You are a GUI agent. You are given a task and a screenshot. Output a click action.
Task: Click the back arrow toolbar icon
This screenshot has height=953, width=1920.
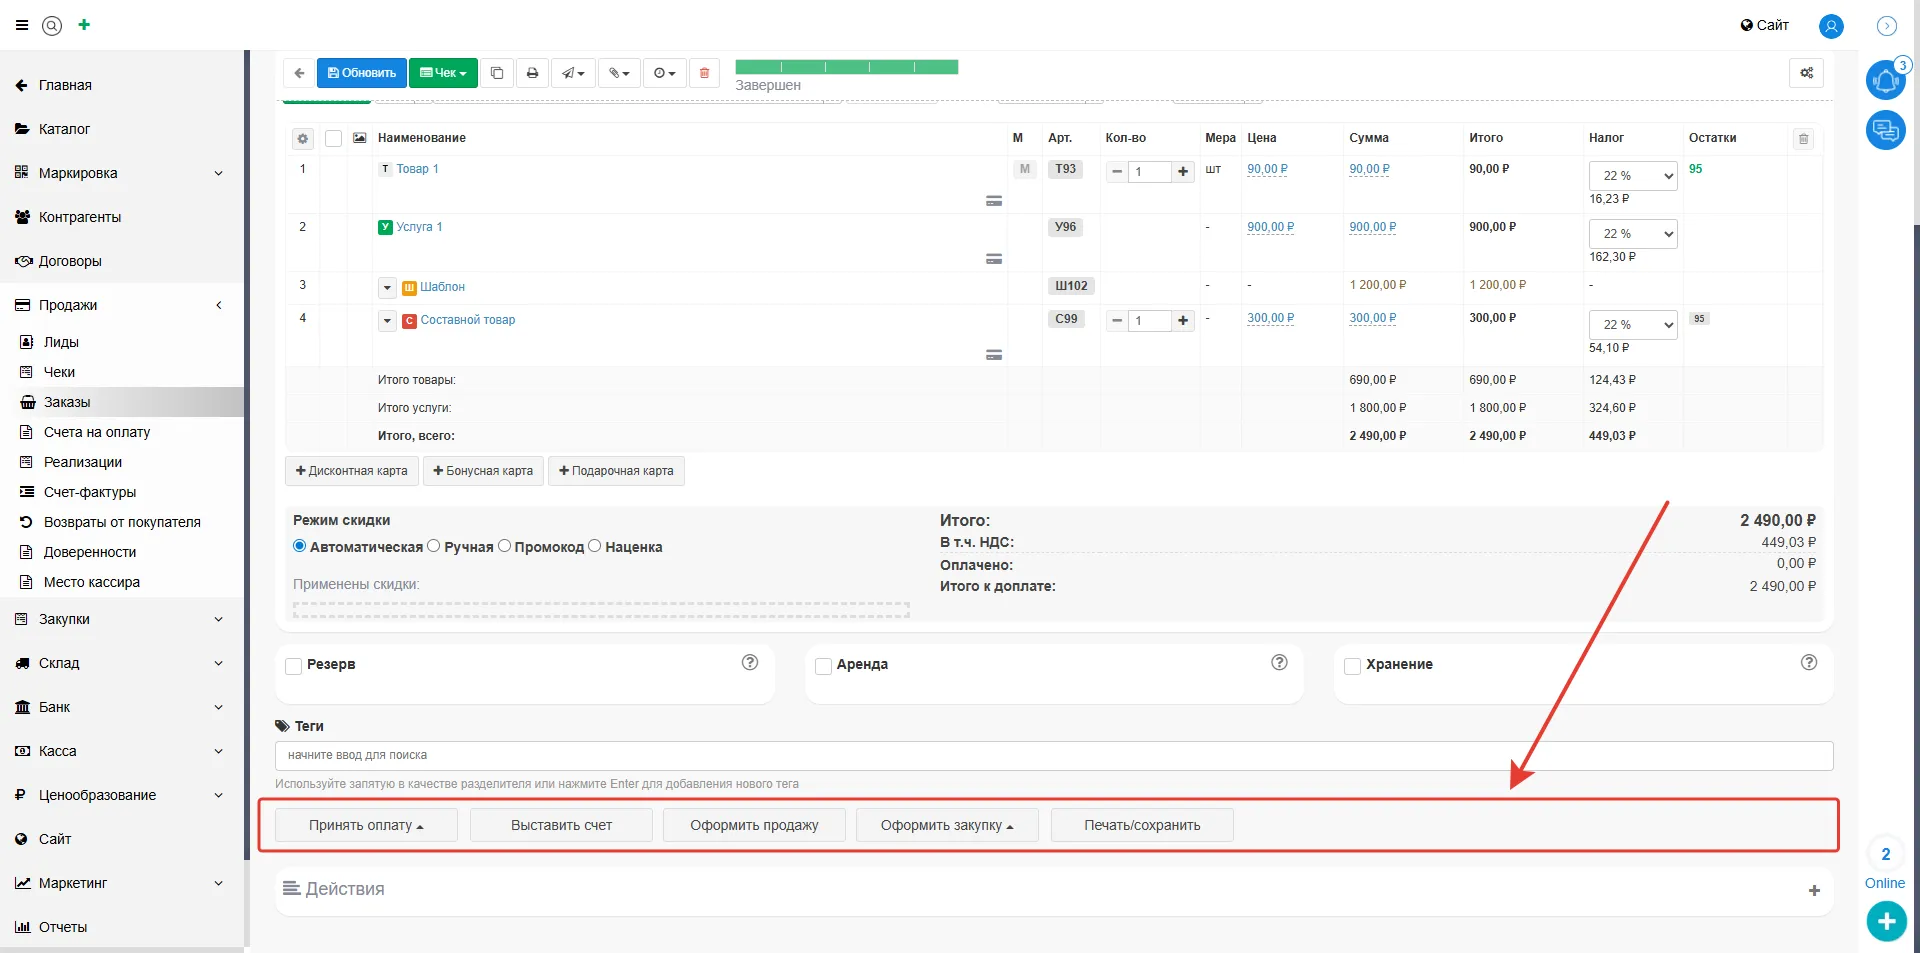click(x=299, y=73)
